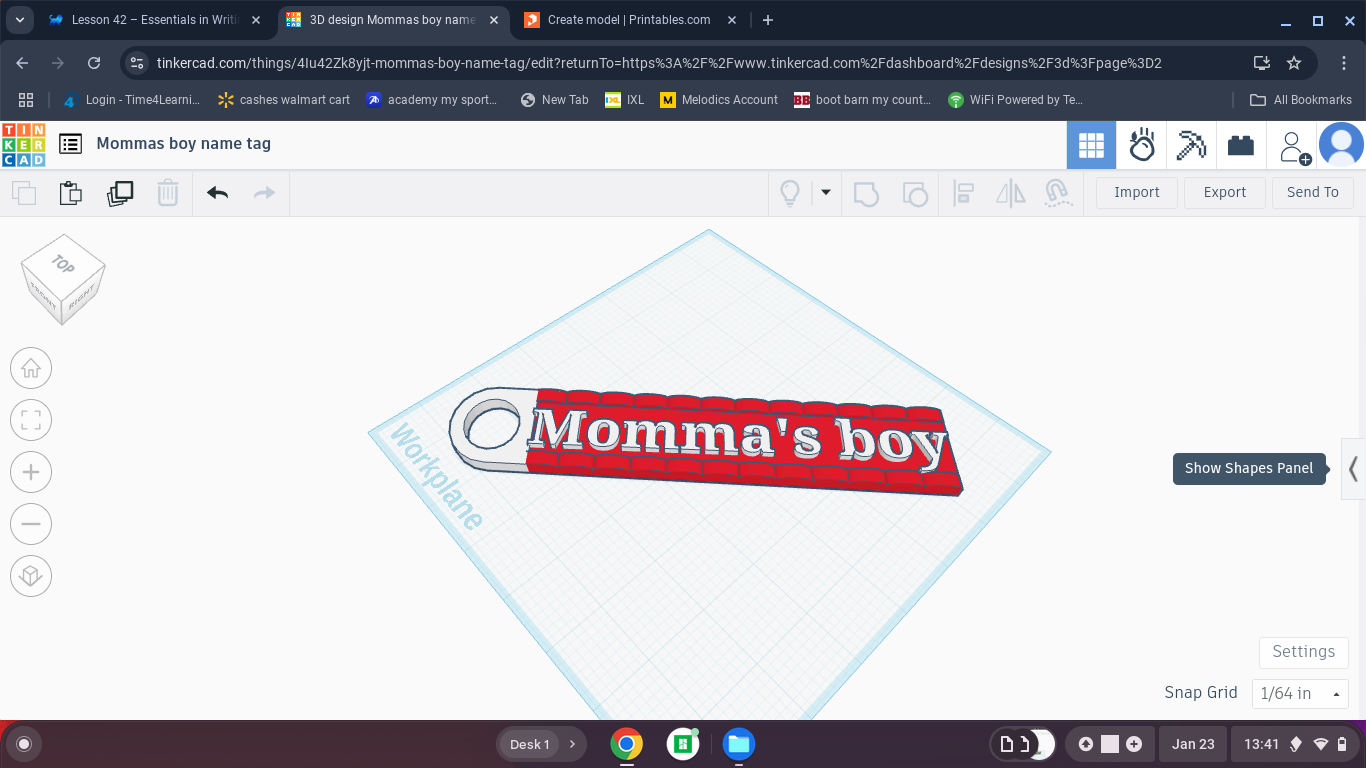Open the All Bookmarks folder
Viewport: 1366px width, 768px height.
(x=1301, y=100)
